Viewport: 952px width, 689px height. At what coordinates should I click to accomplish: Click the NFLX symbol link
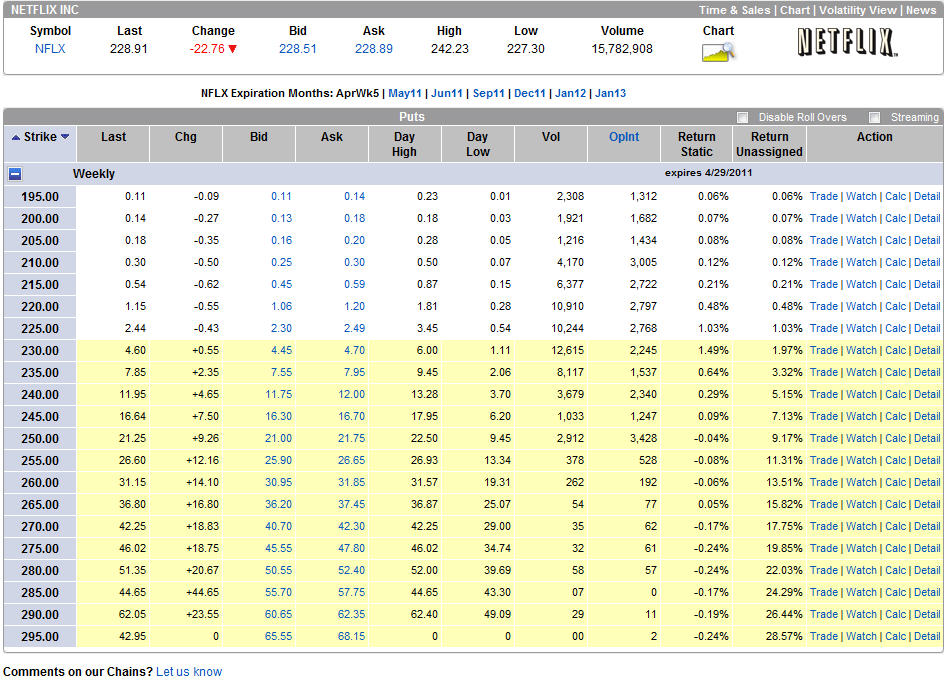tap(50, 48)
